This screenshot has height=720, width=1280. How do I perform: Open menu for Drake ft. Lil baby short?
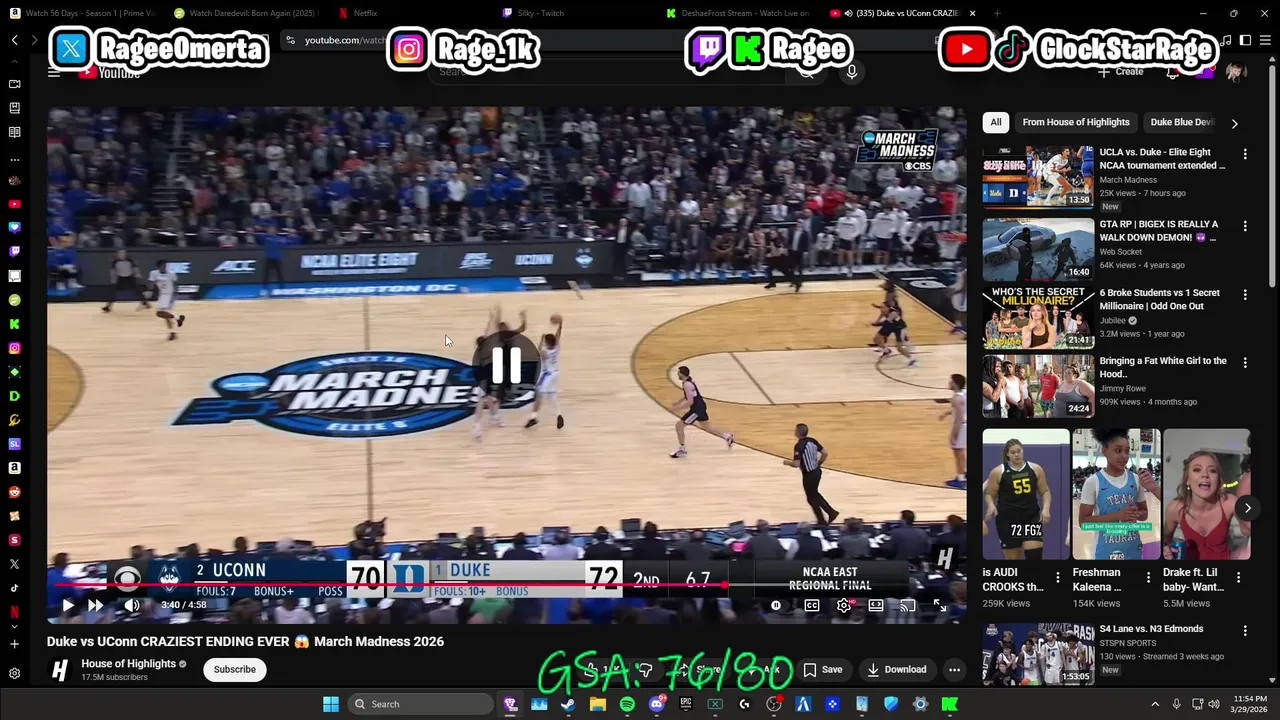(x=1238, y=577)
